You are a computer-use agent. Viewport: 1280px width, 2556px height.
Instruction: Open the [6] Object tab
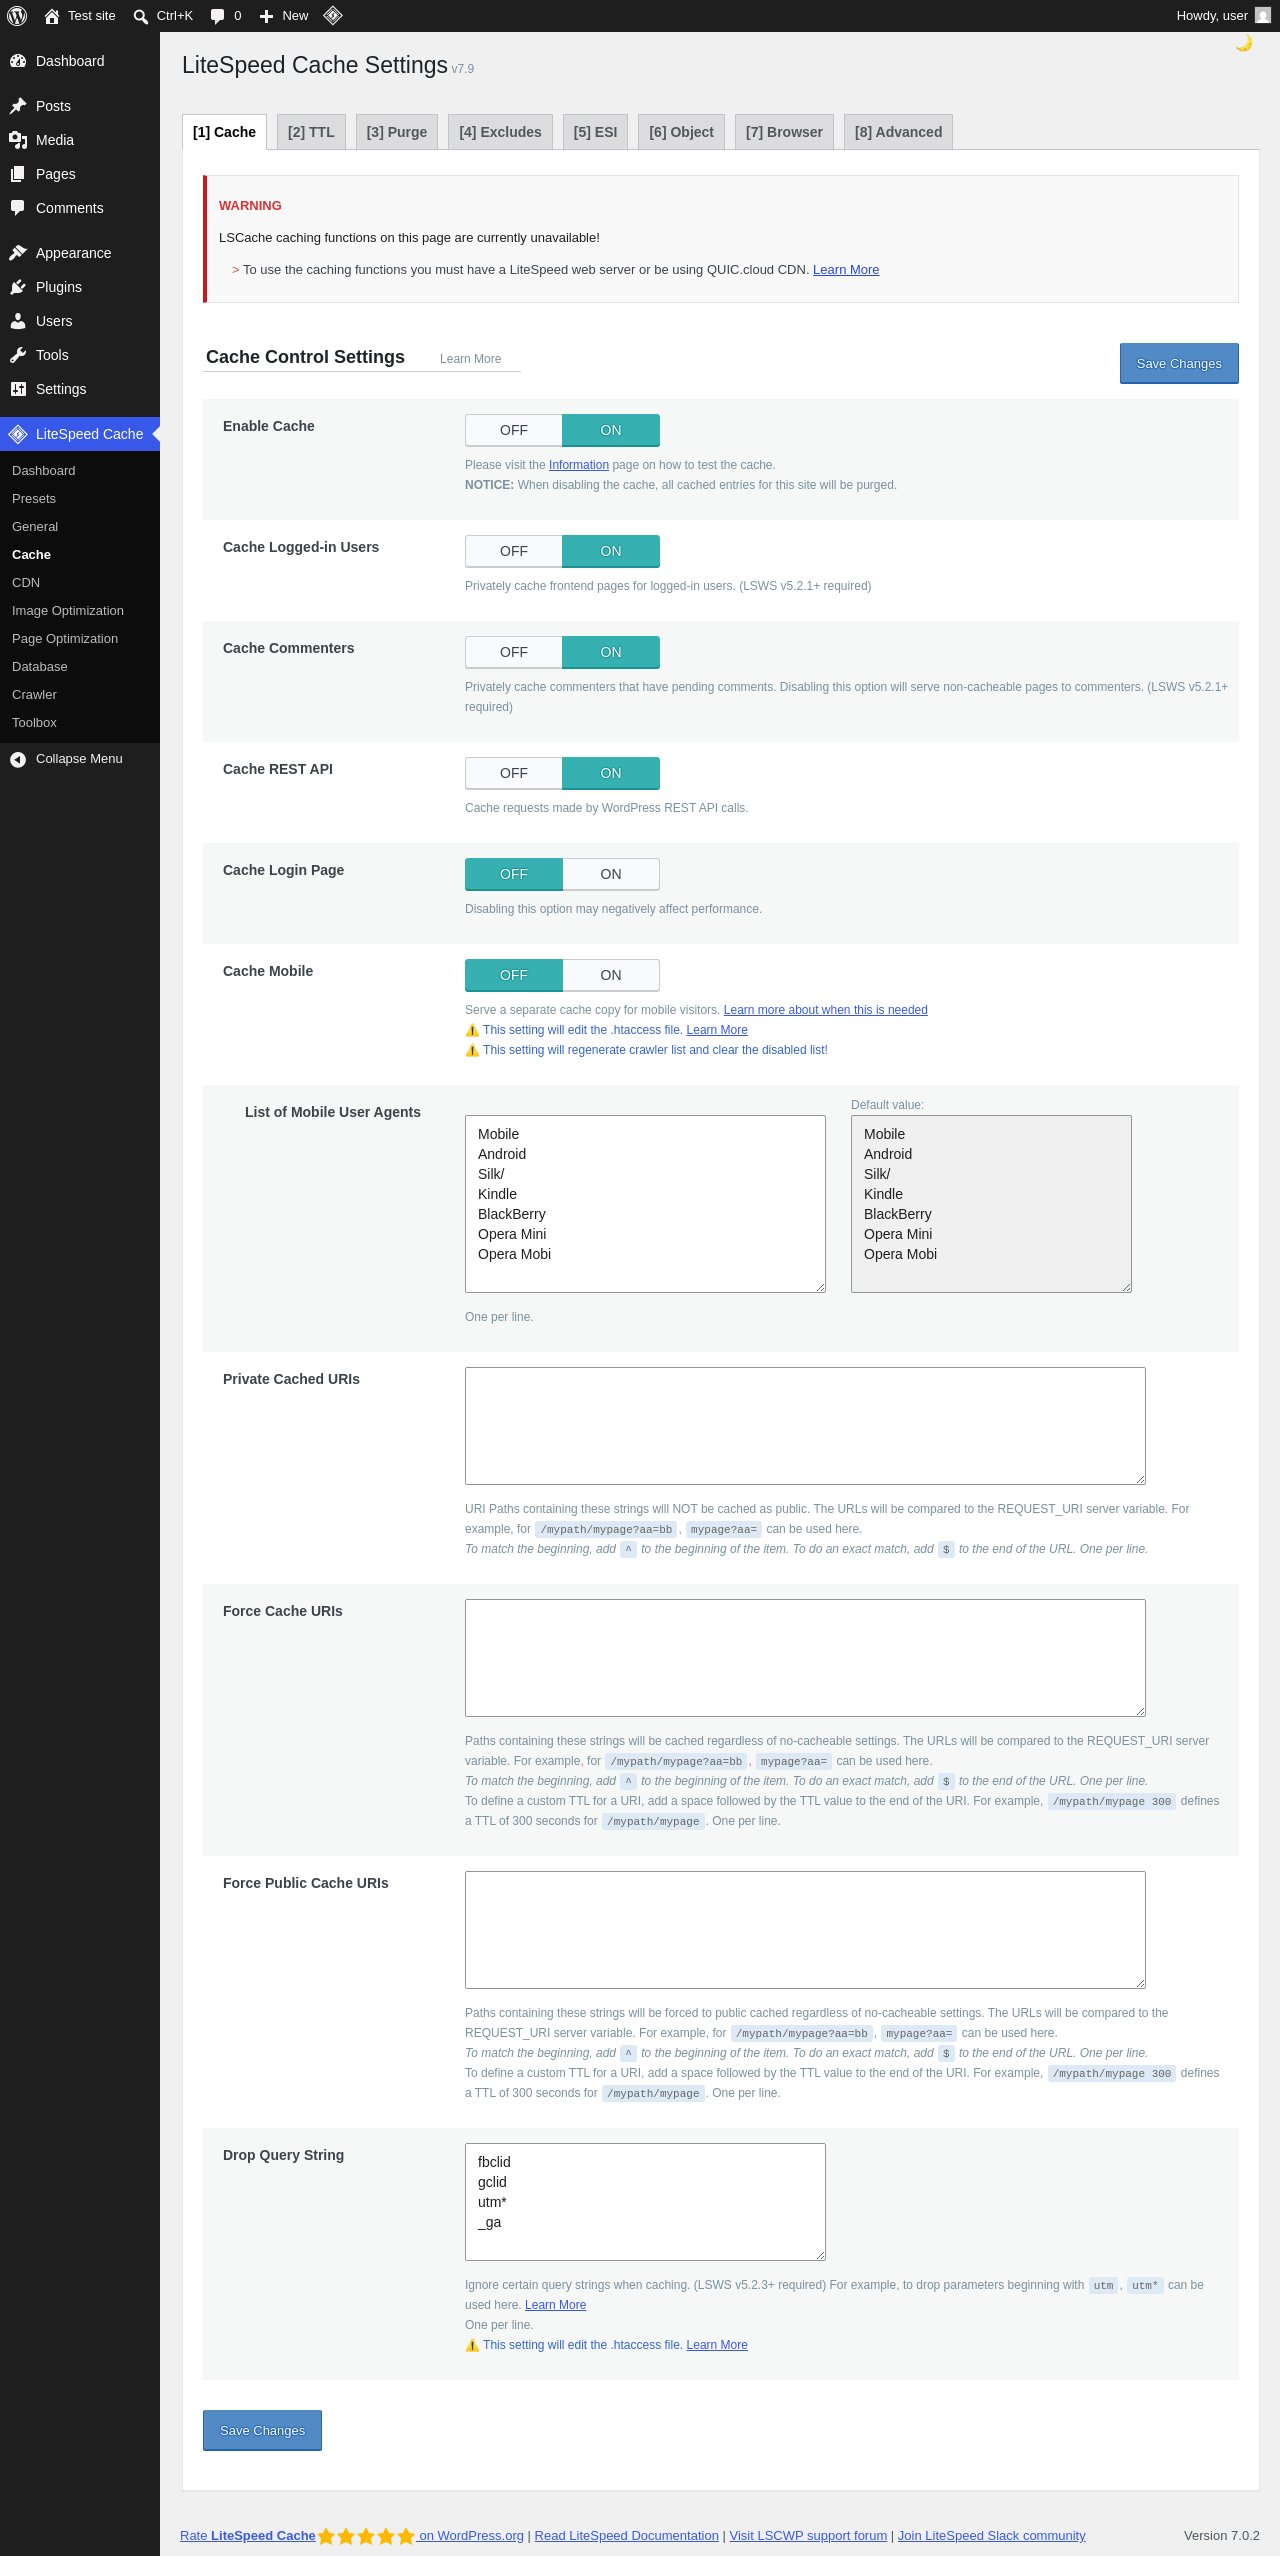(681, 132)
